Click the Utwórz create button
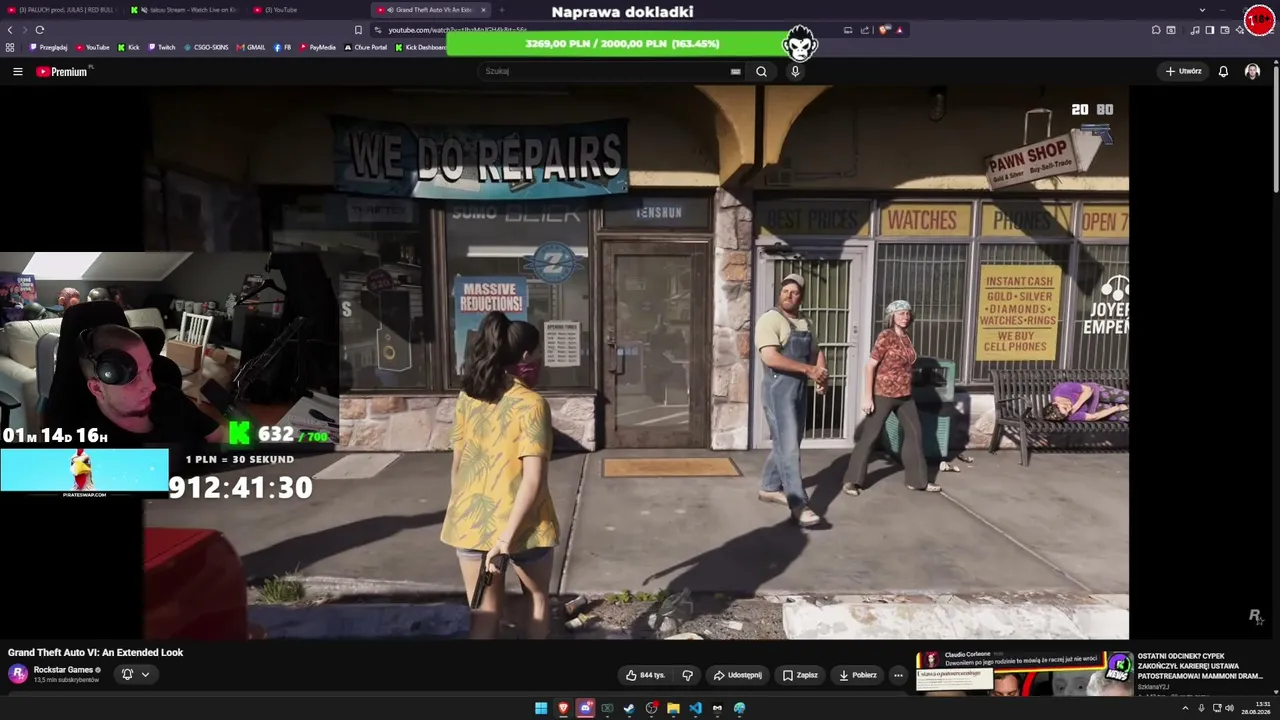Image resolution: width=1280 pixels, height=720 pixels. point(1183,72)
